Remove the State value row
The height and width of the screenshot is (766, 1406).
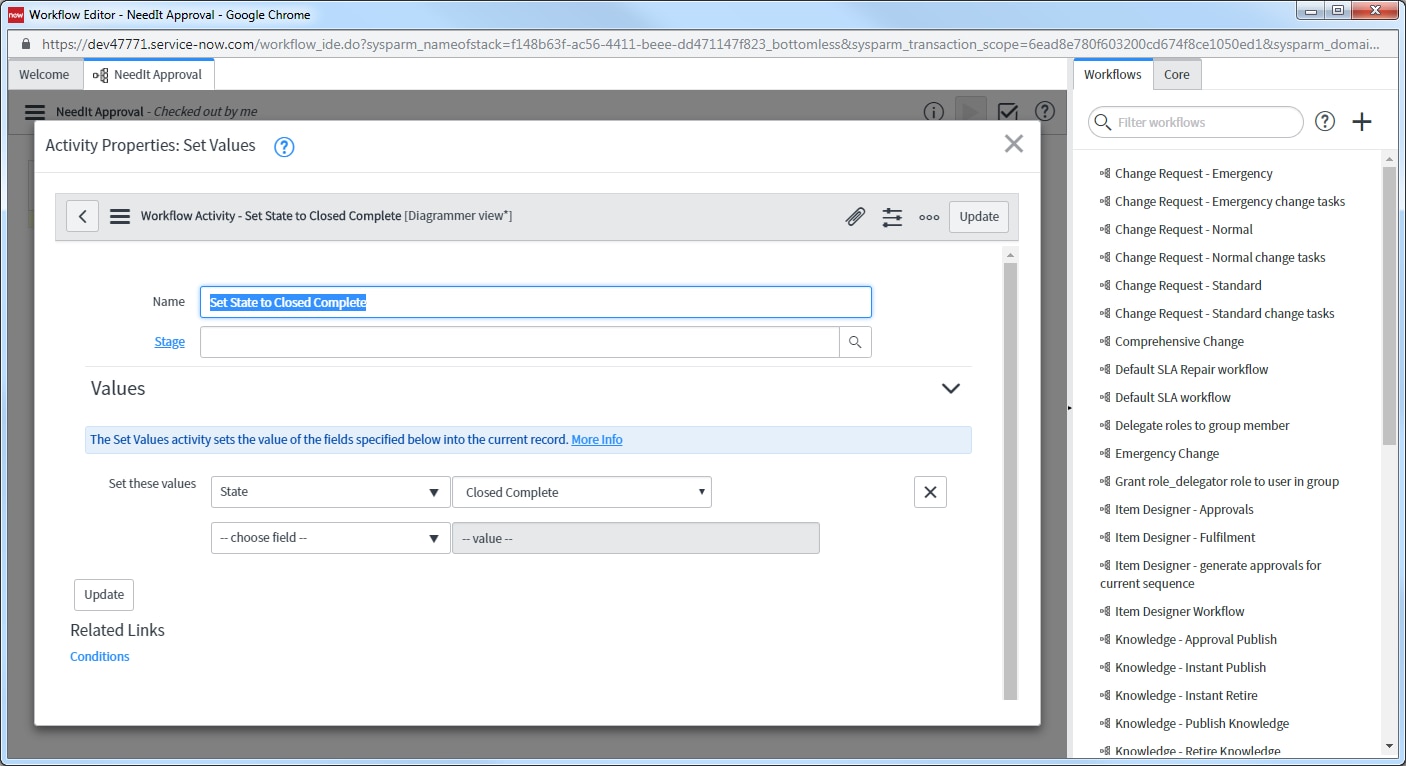[x=930, y=492]
